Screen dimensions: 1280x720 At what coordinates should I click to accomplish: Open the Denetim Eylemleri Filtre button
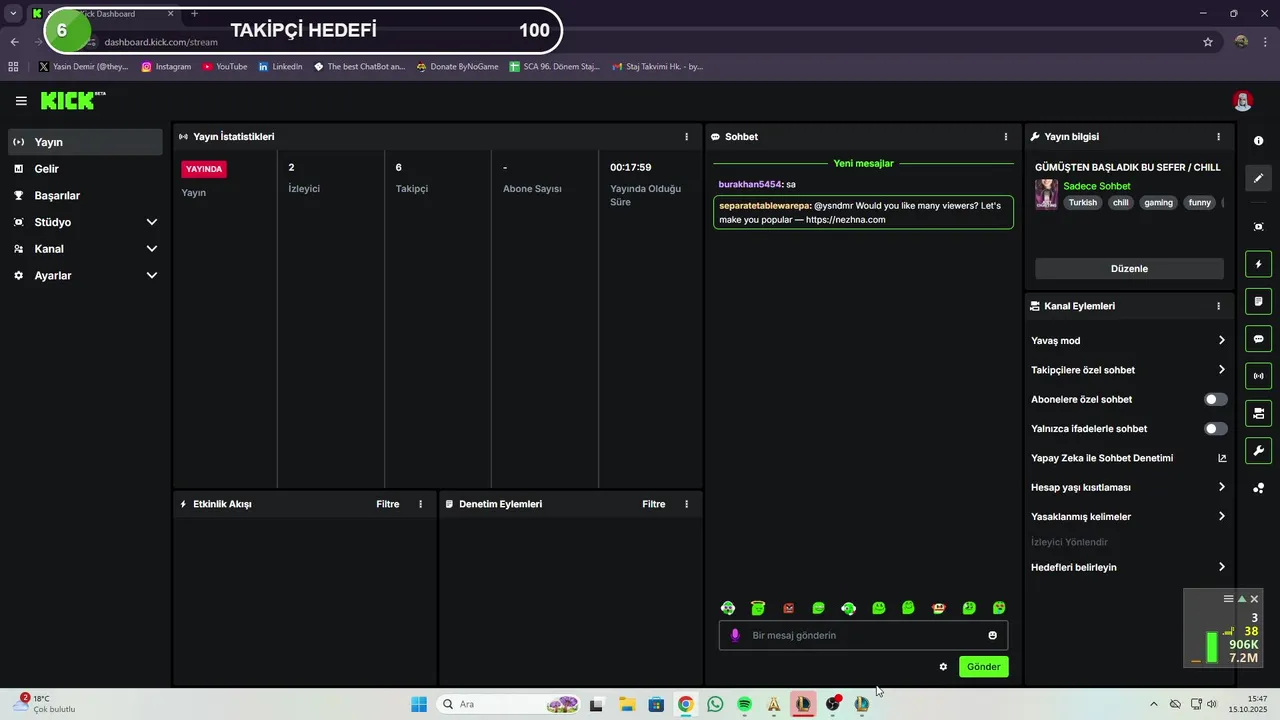pos(654,504)
